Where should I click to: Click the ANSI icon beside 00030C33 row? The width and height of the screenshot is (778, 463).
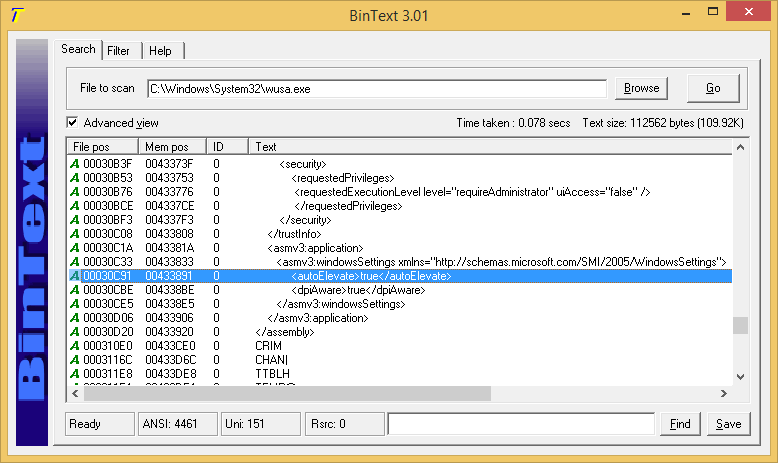coord(74,262)
